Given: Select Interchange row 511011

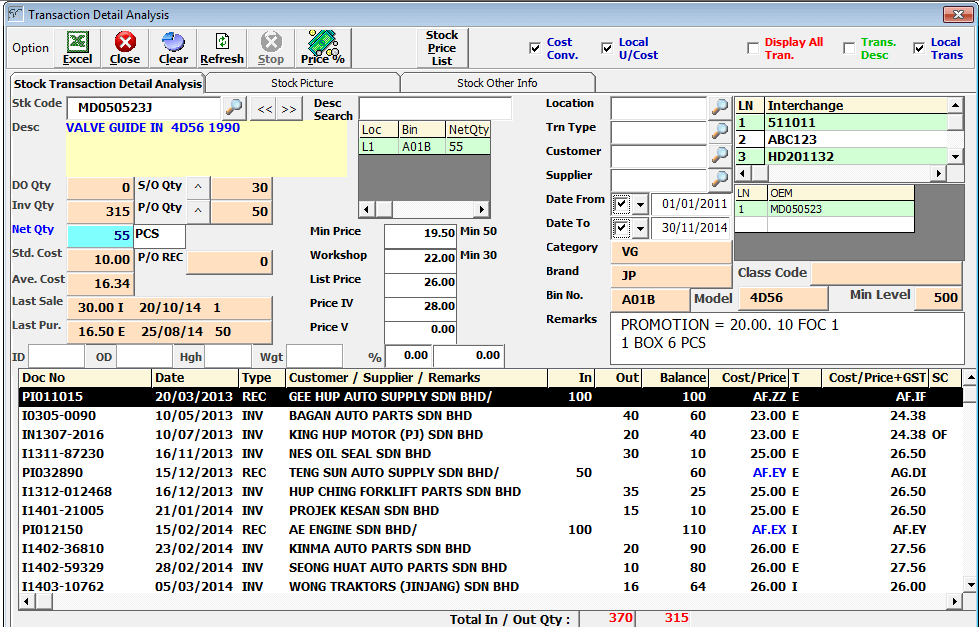Looking at the screenshot, I should [842, 122].
